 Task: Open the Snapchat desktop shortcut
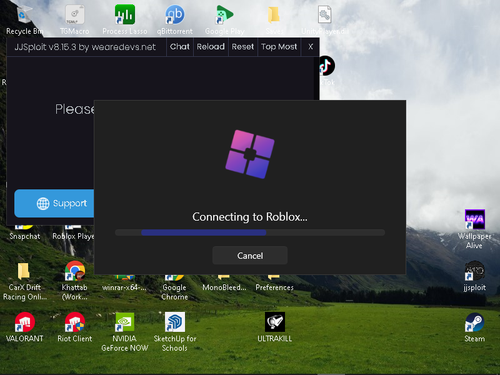25,233
